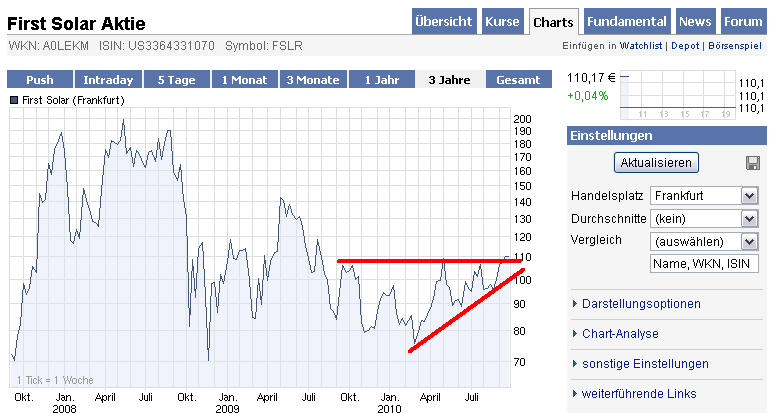
Task: Show the 1 Jahr chart range
Action: [382, 80]
